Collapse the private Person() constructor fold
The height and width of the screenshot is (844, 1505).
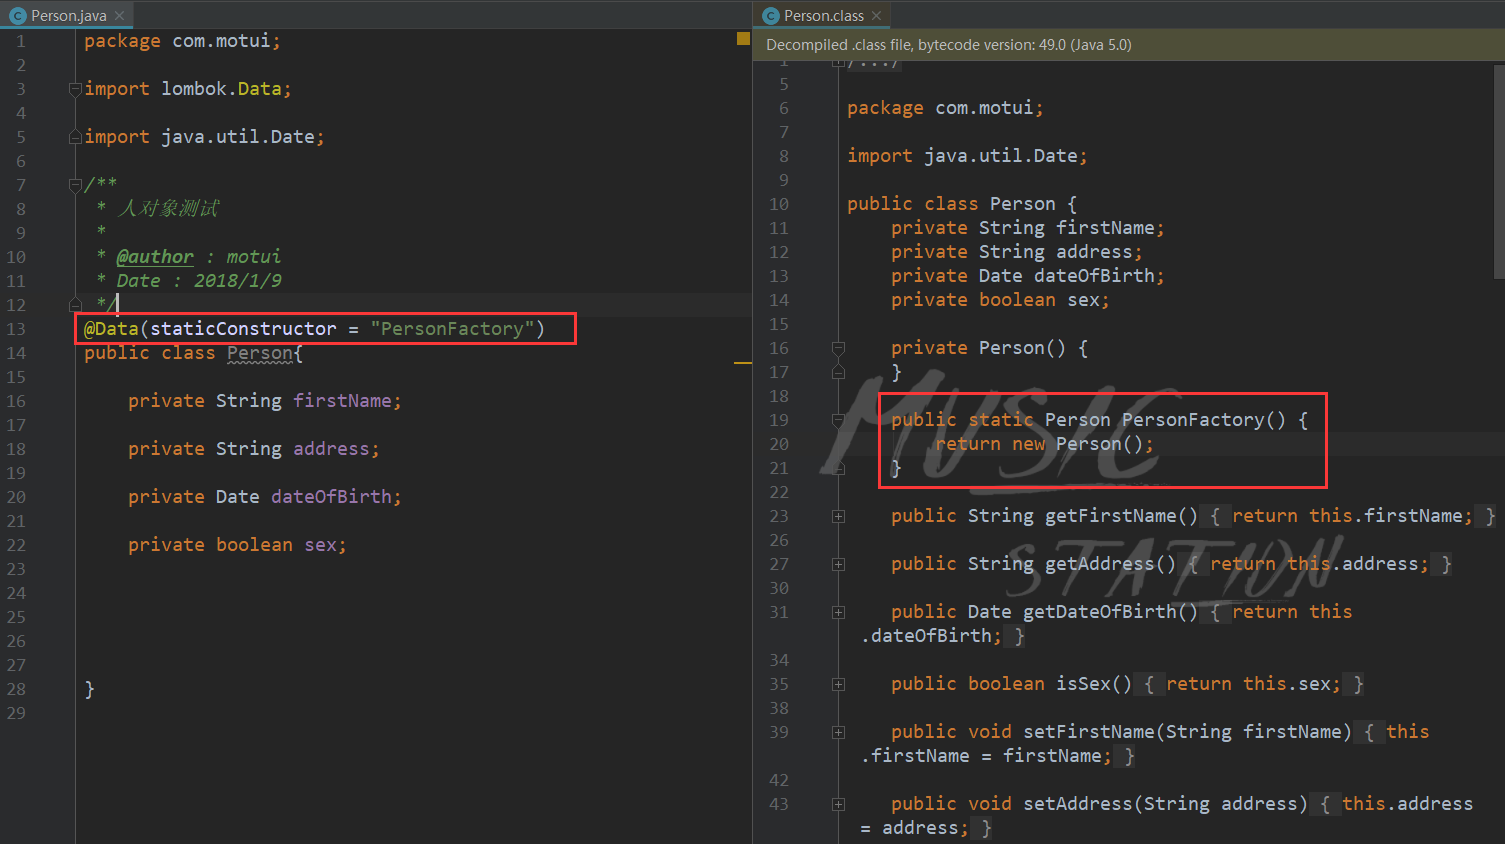click(838, 349)
